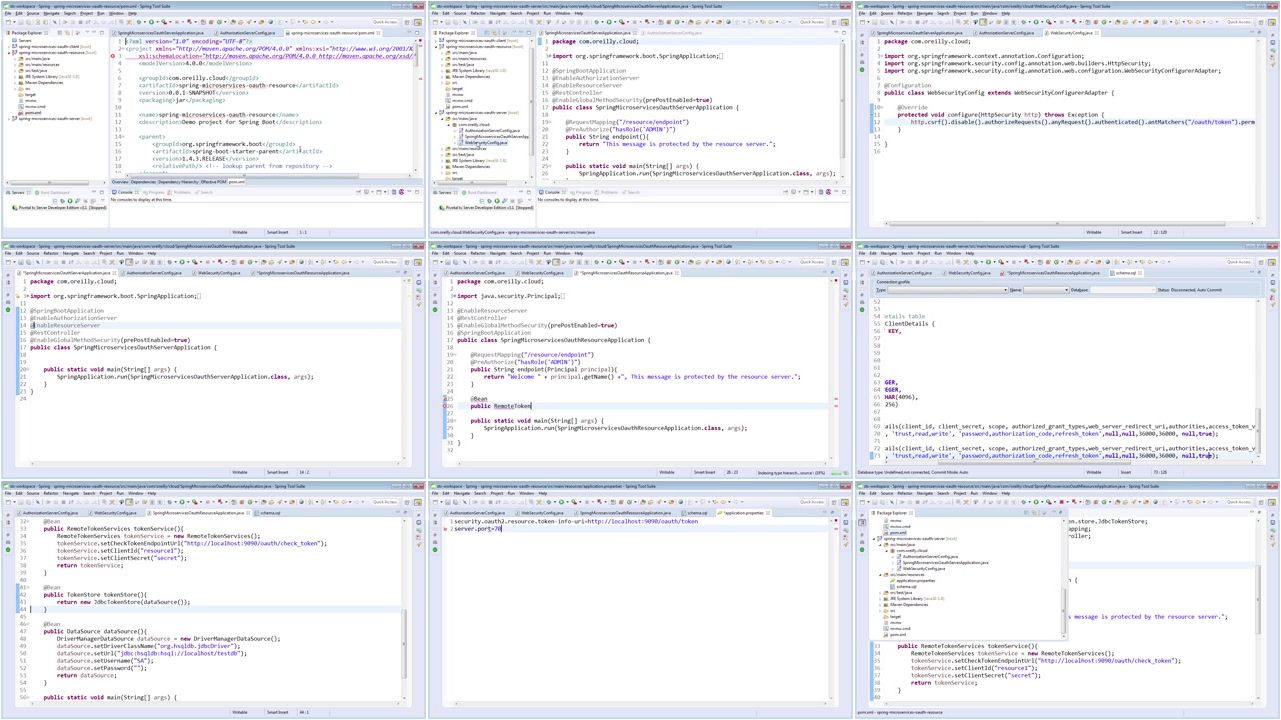Select Servers node in pom.xml window's Package Explorer

click(25, 40)
